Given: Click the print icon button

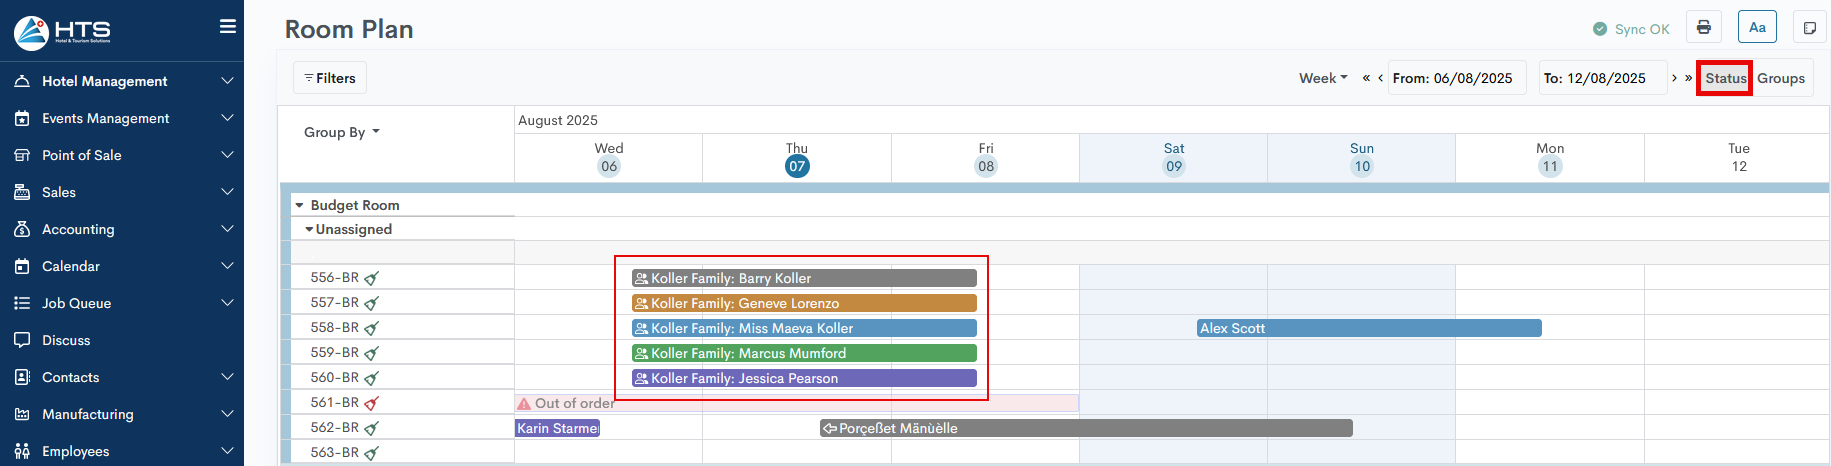Looking at the screenshot, I should [x=1704, y=27].
